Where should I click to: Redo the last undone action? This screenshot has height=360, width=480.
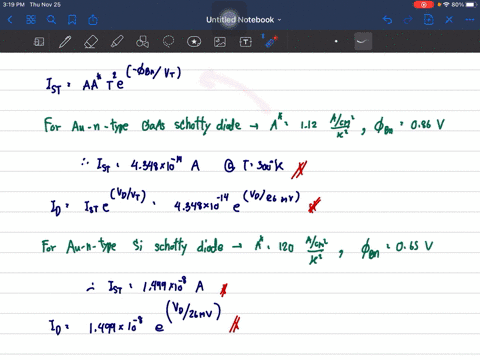click(408, 20)
